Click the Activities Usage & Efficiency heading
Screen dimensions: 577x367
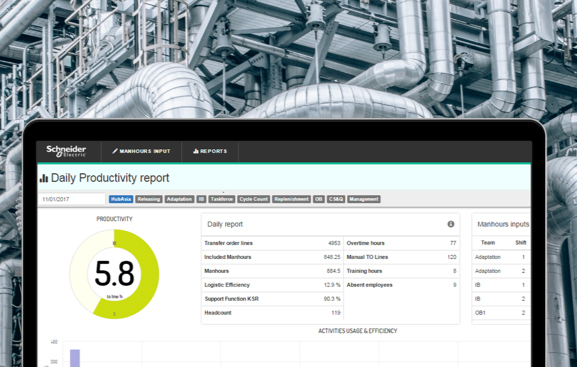pyautogui.click(x=358, y=331)
